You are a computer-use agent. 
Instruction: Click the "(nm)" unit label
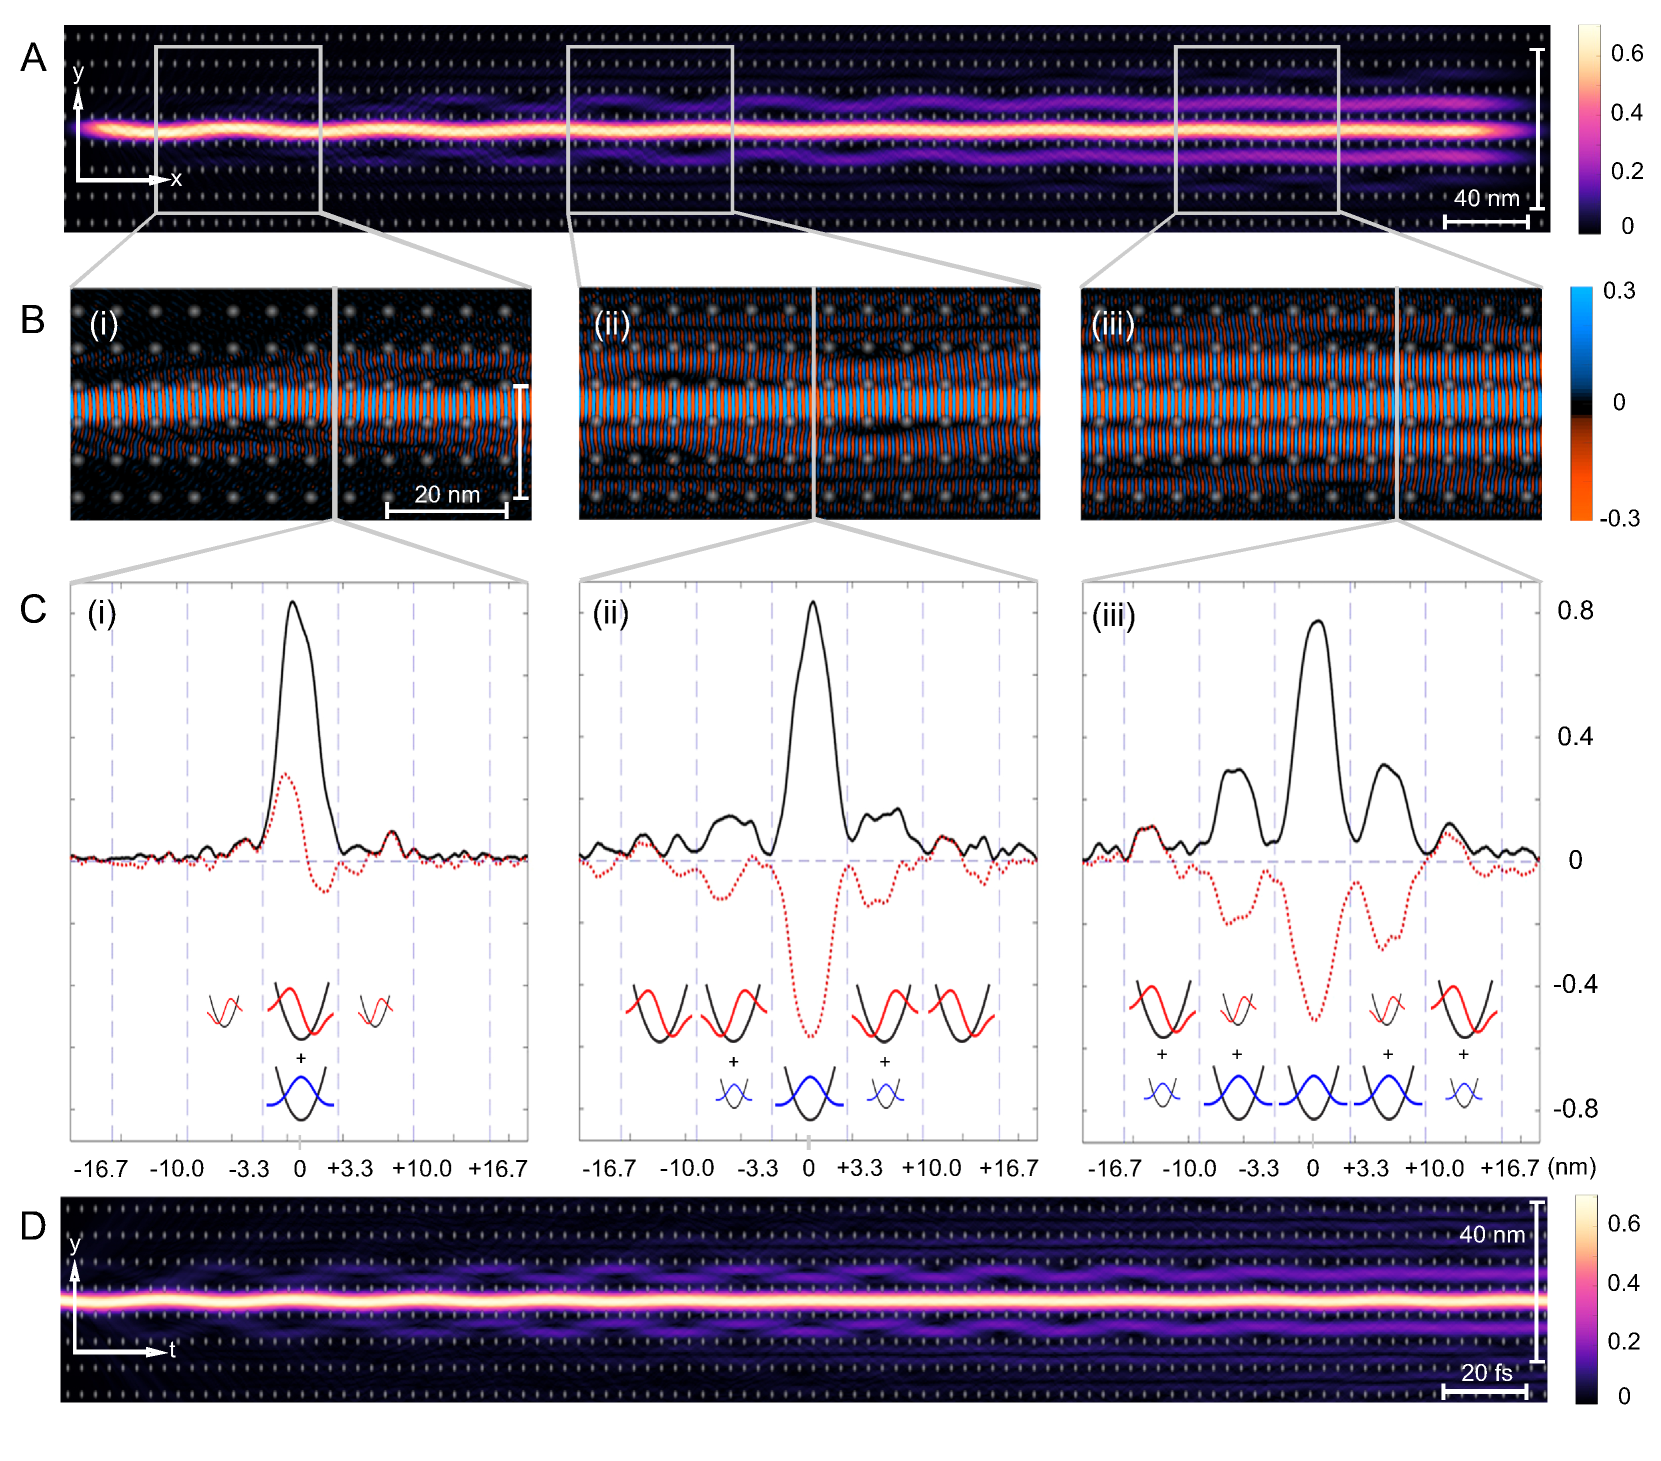[1571, 1167]
